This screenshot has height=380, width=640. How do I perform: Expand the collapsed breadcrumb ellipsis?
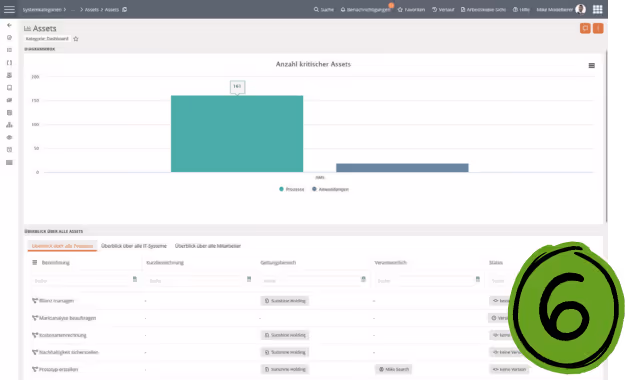pos(73,9)
